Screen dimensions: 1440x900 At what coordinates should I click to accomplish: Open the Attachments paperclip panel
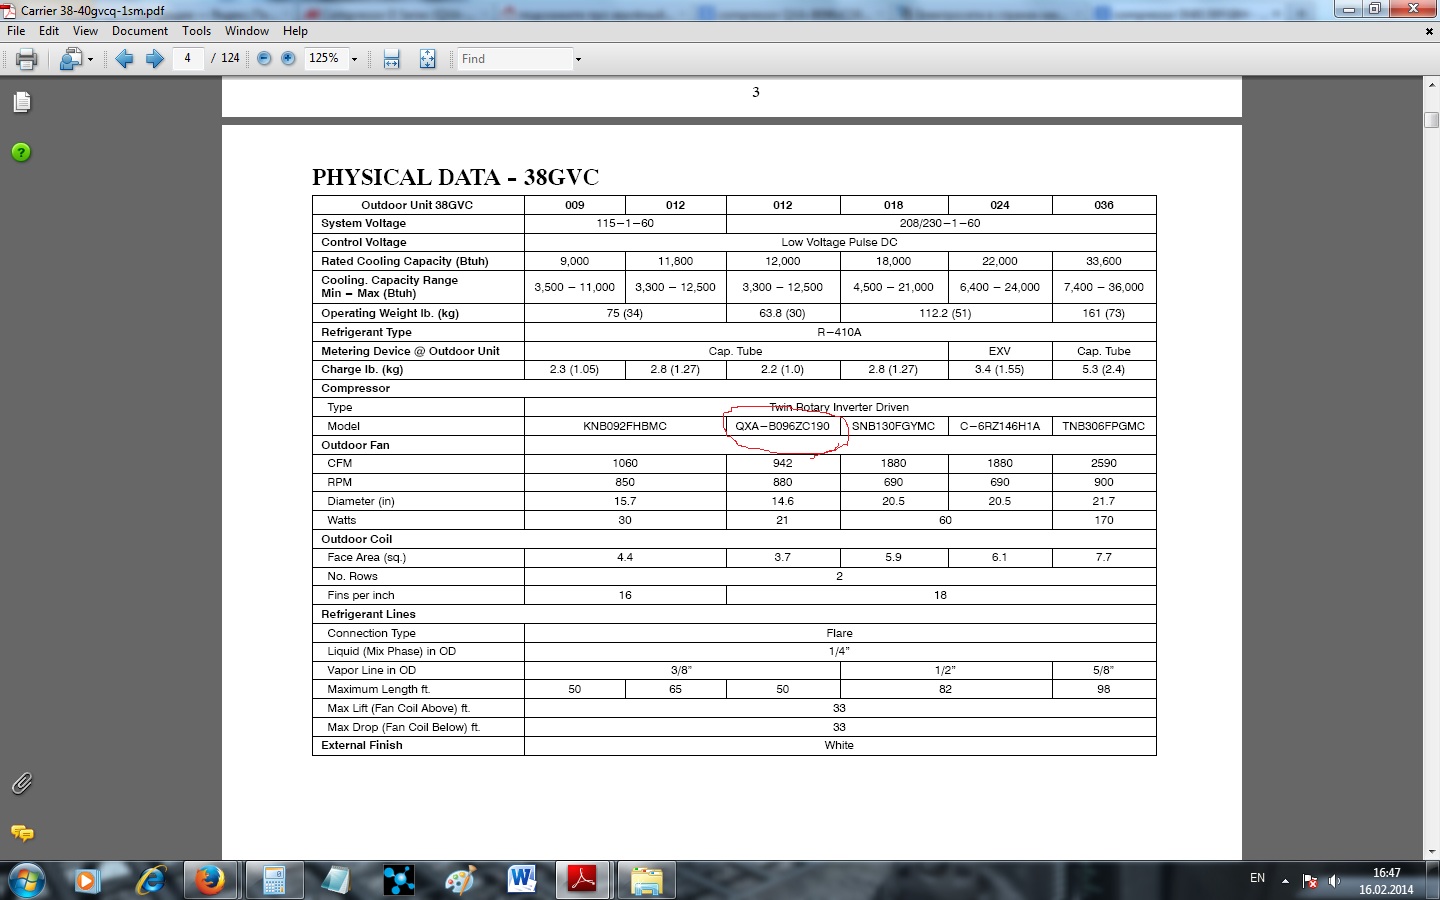(22, 783)
